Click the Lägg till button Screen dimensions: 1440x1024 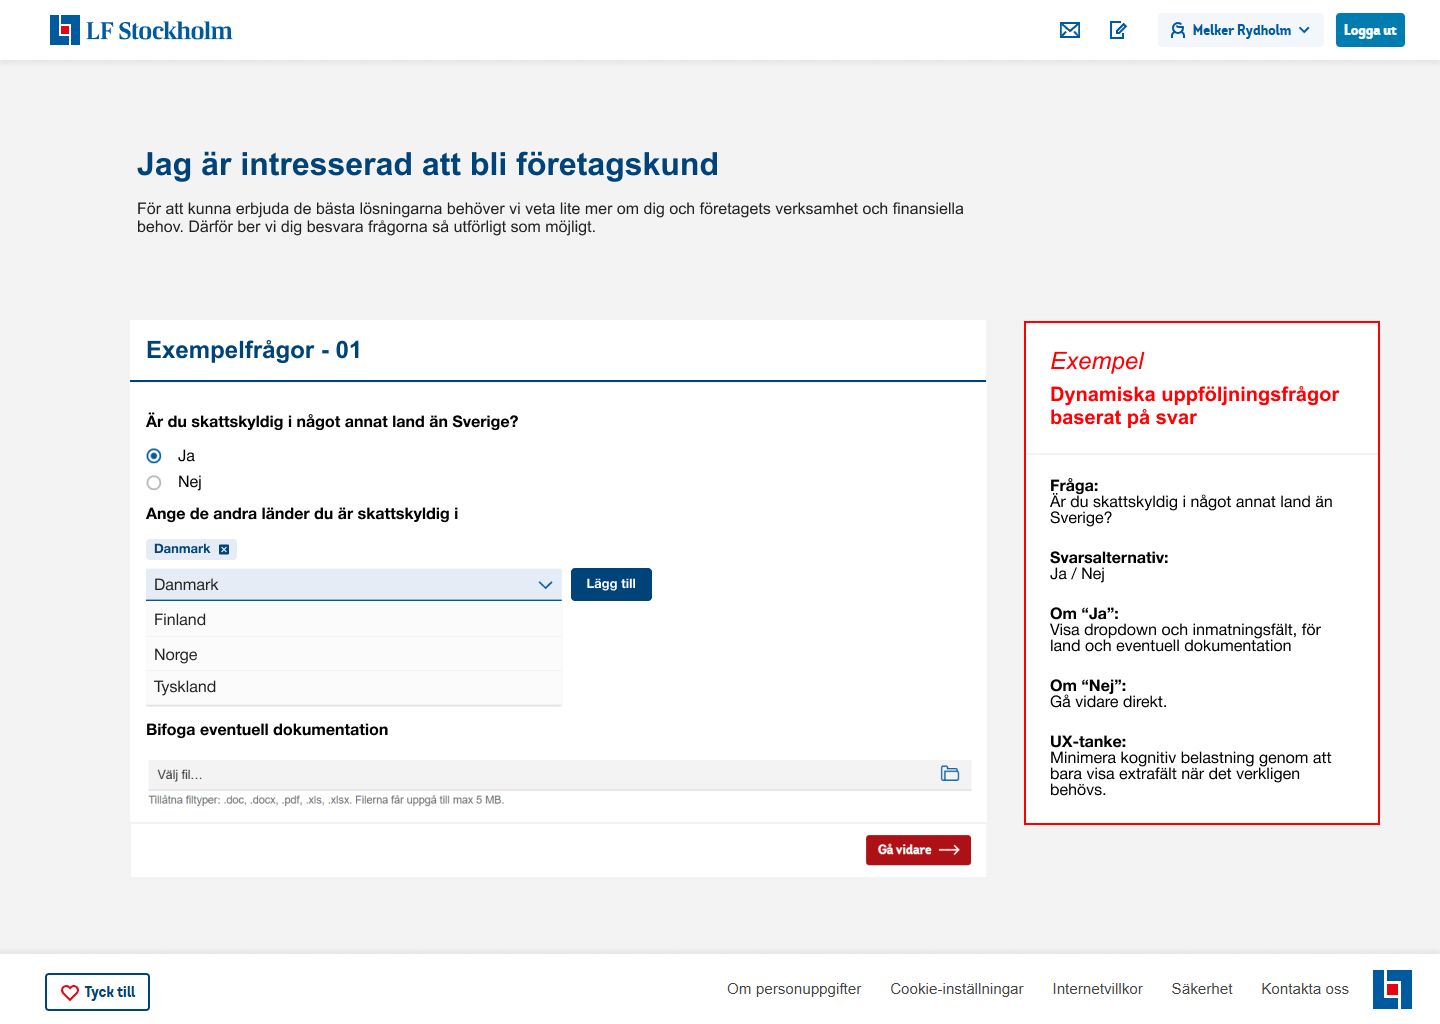click(611, 584)
